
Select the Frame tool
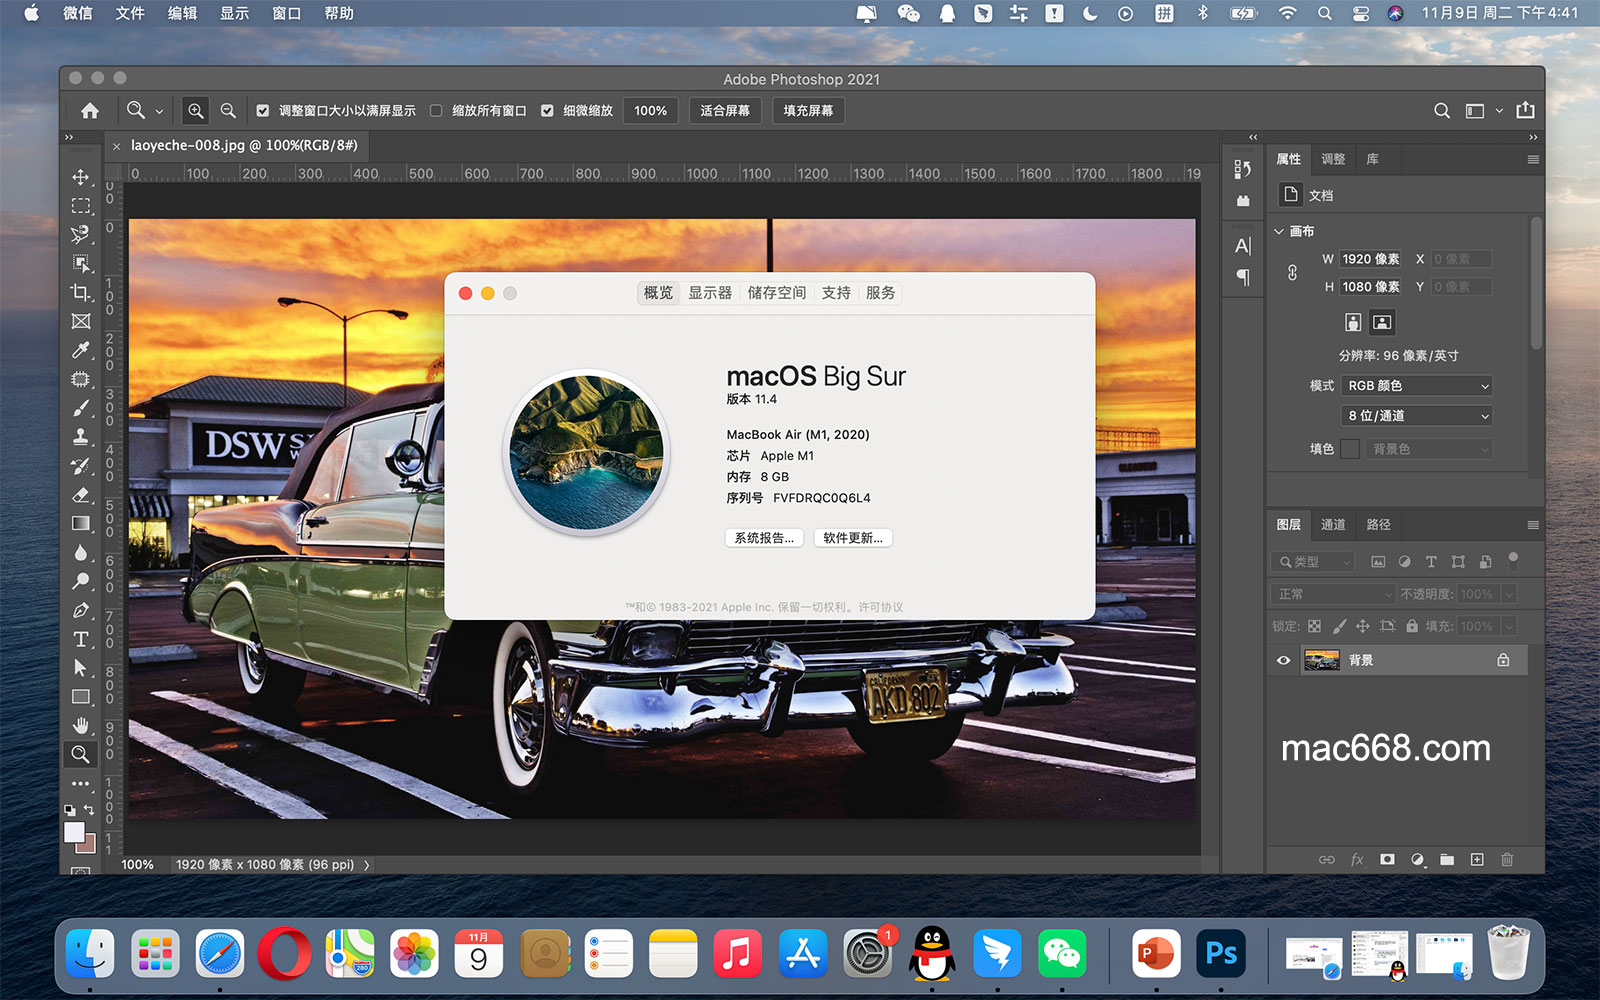tap(81, 321)
